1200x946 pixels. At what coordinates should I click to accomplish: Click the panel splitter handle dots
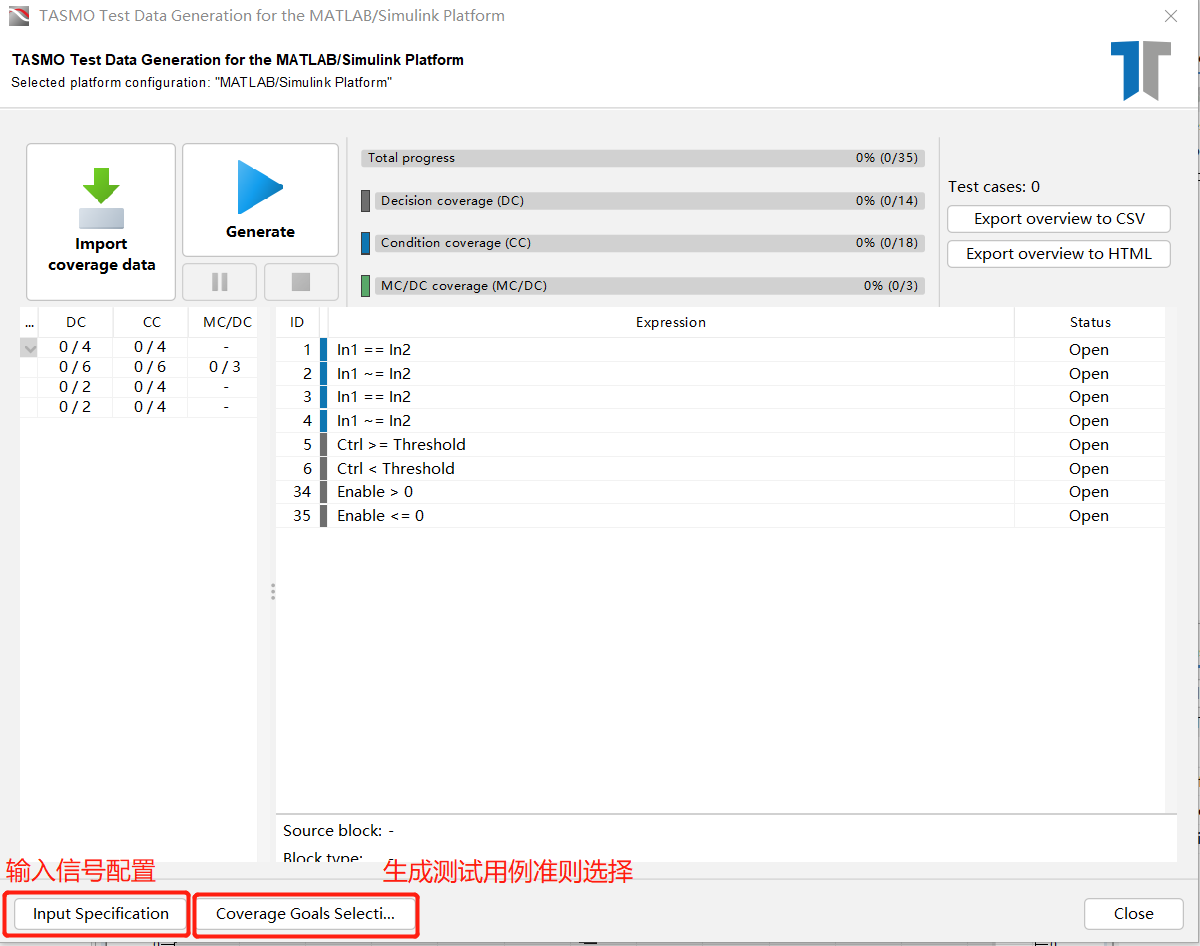272,592
